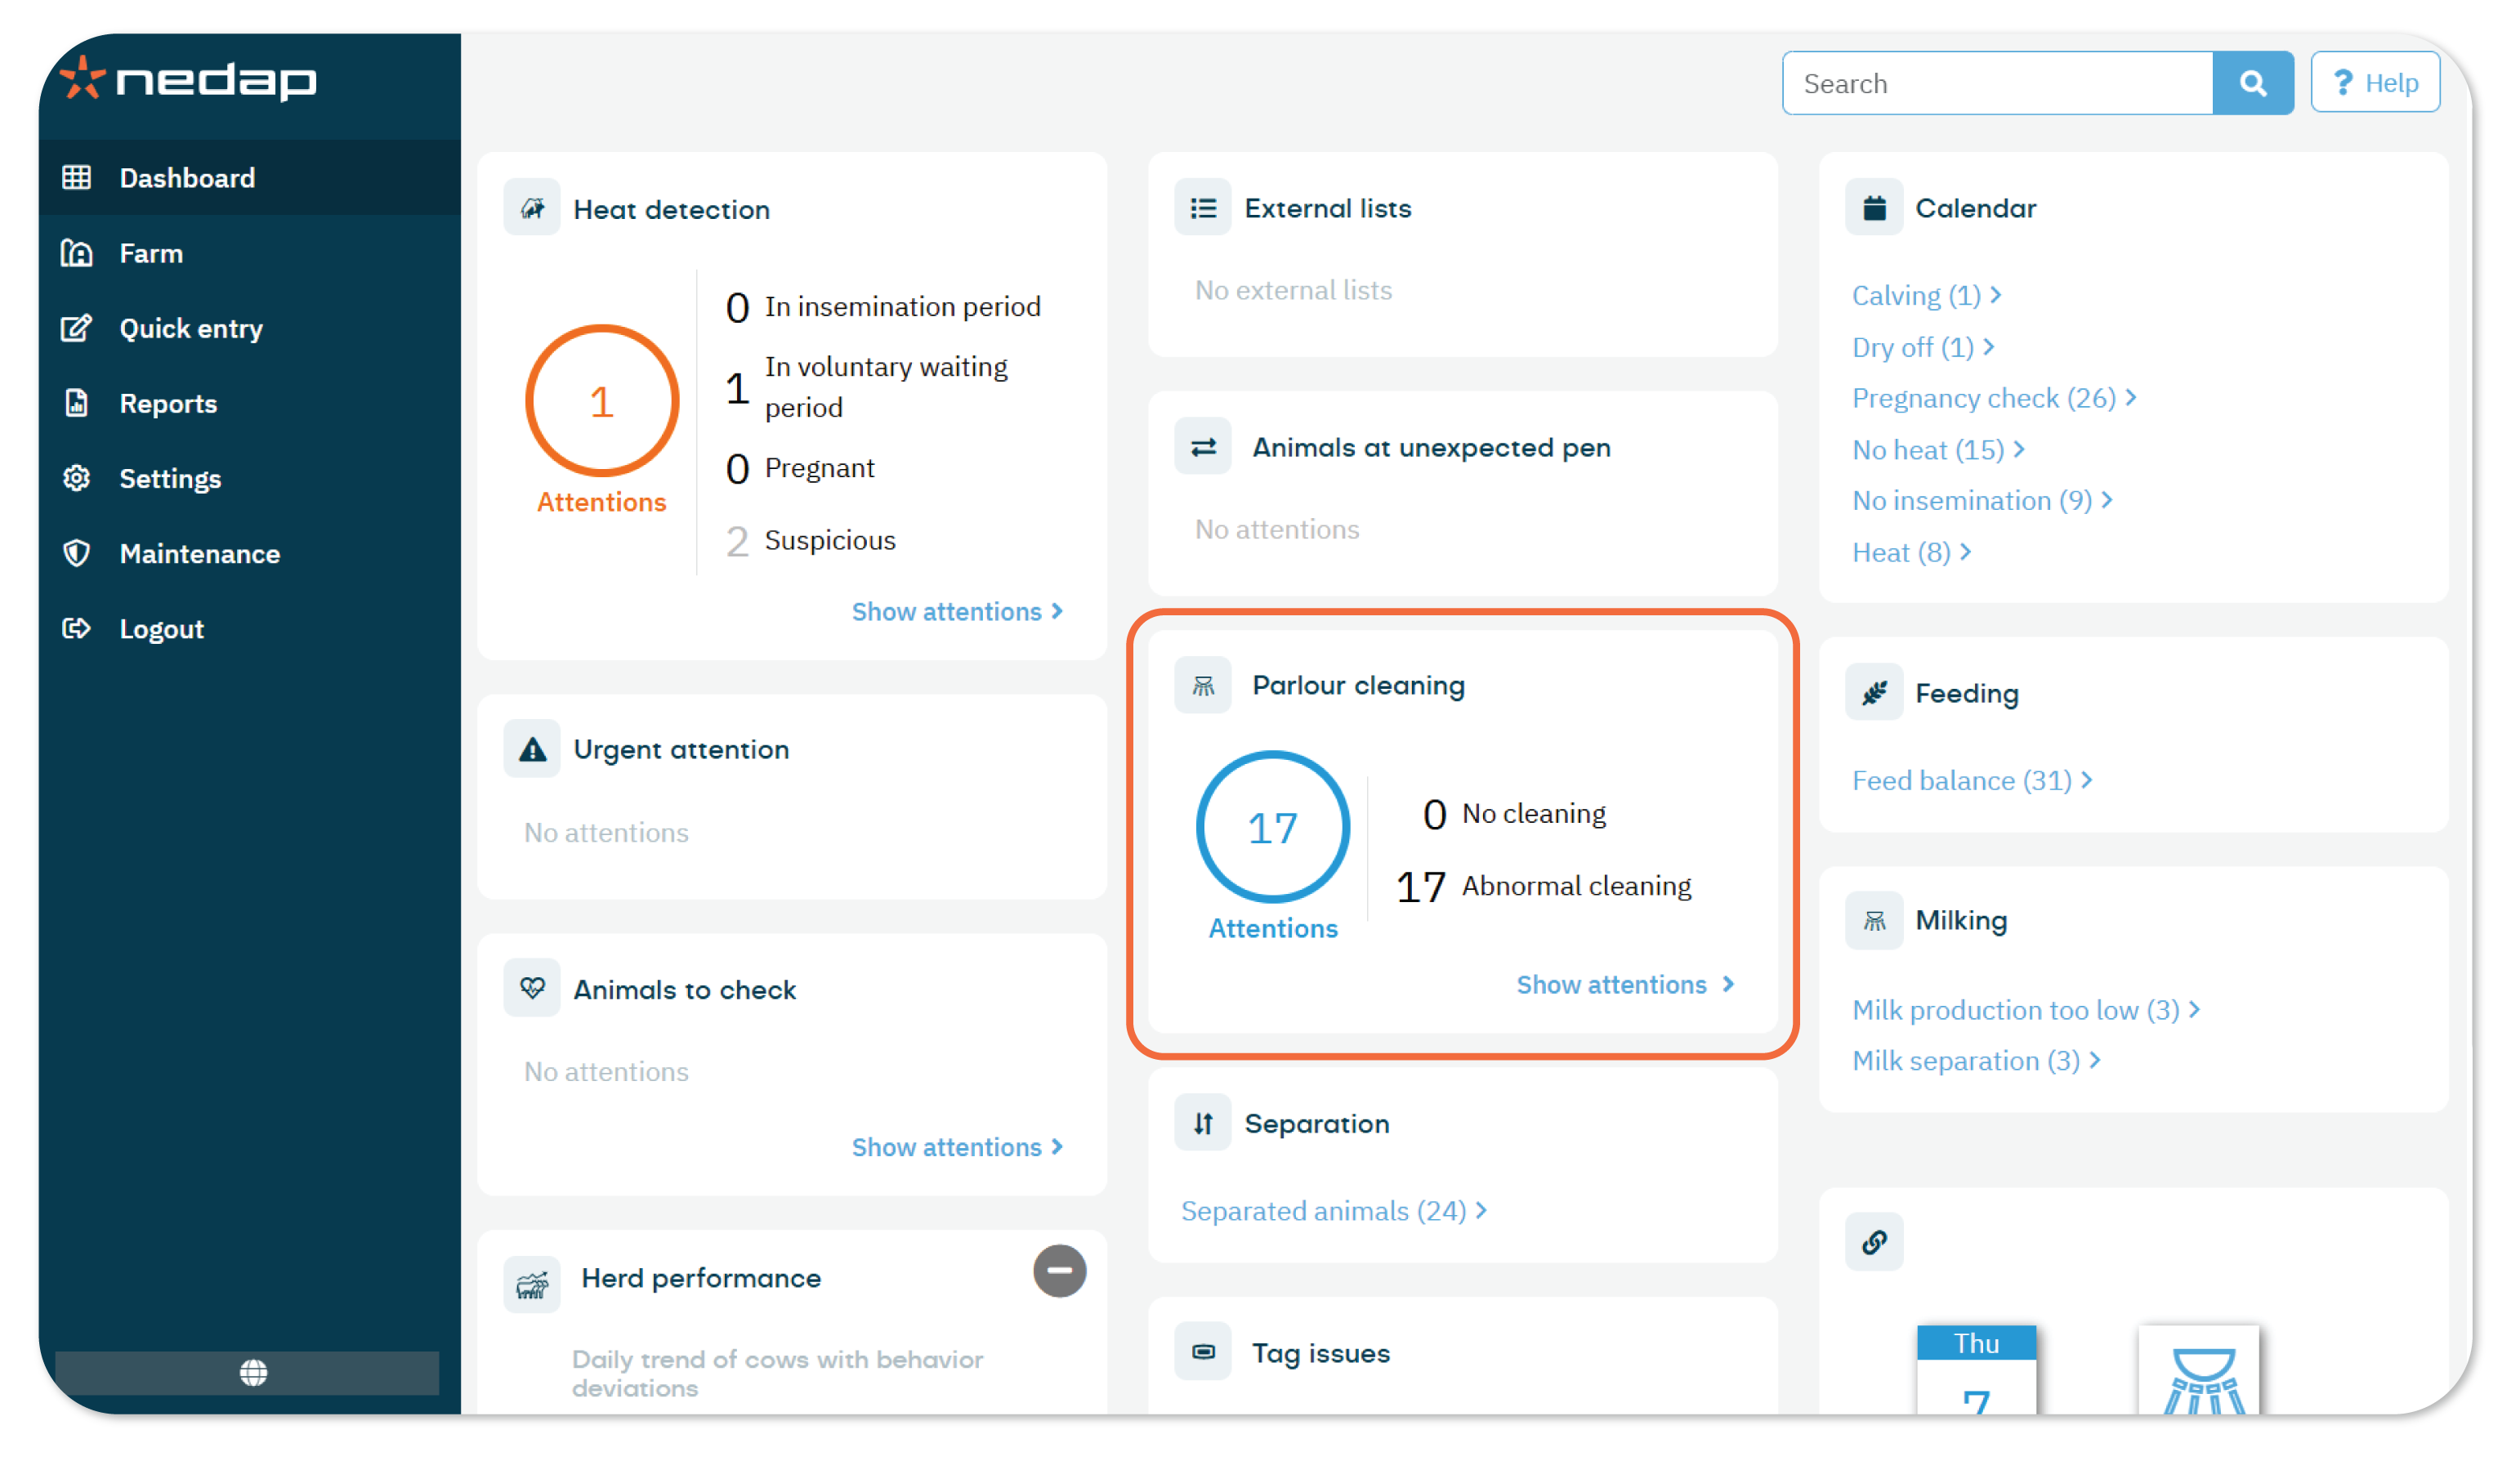
Task: Click the Milking widget cluster icon
Action: point(1874,920)
